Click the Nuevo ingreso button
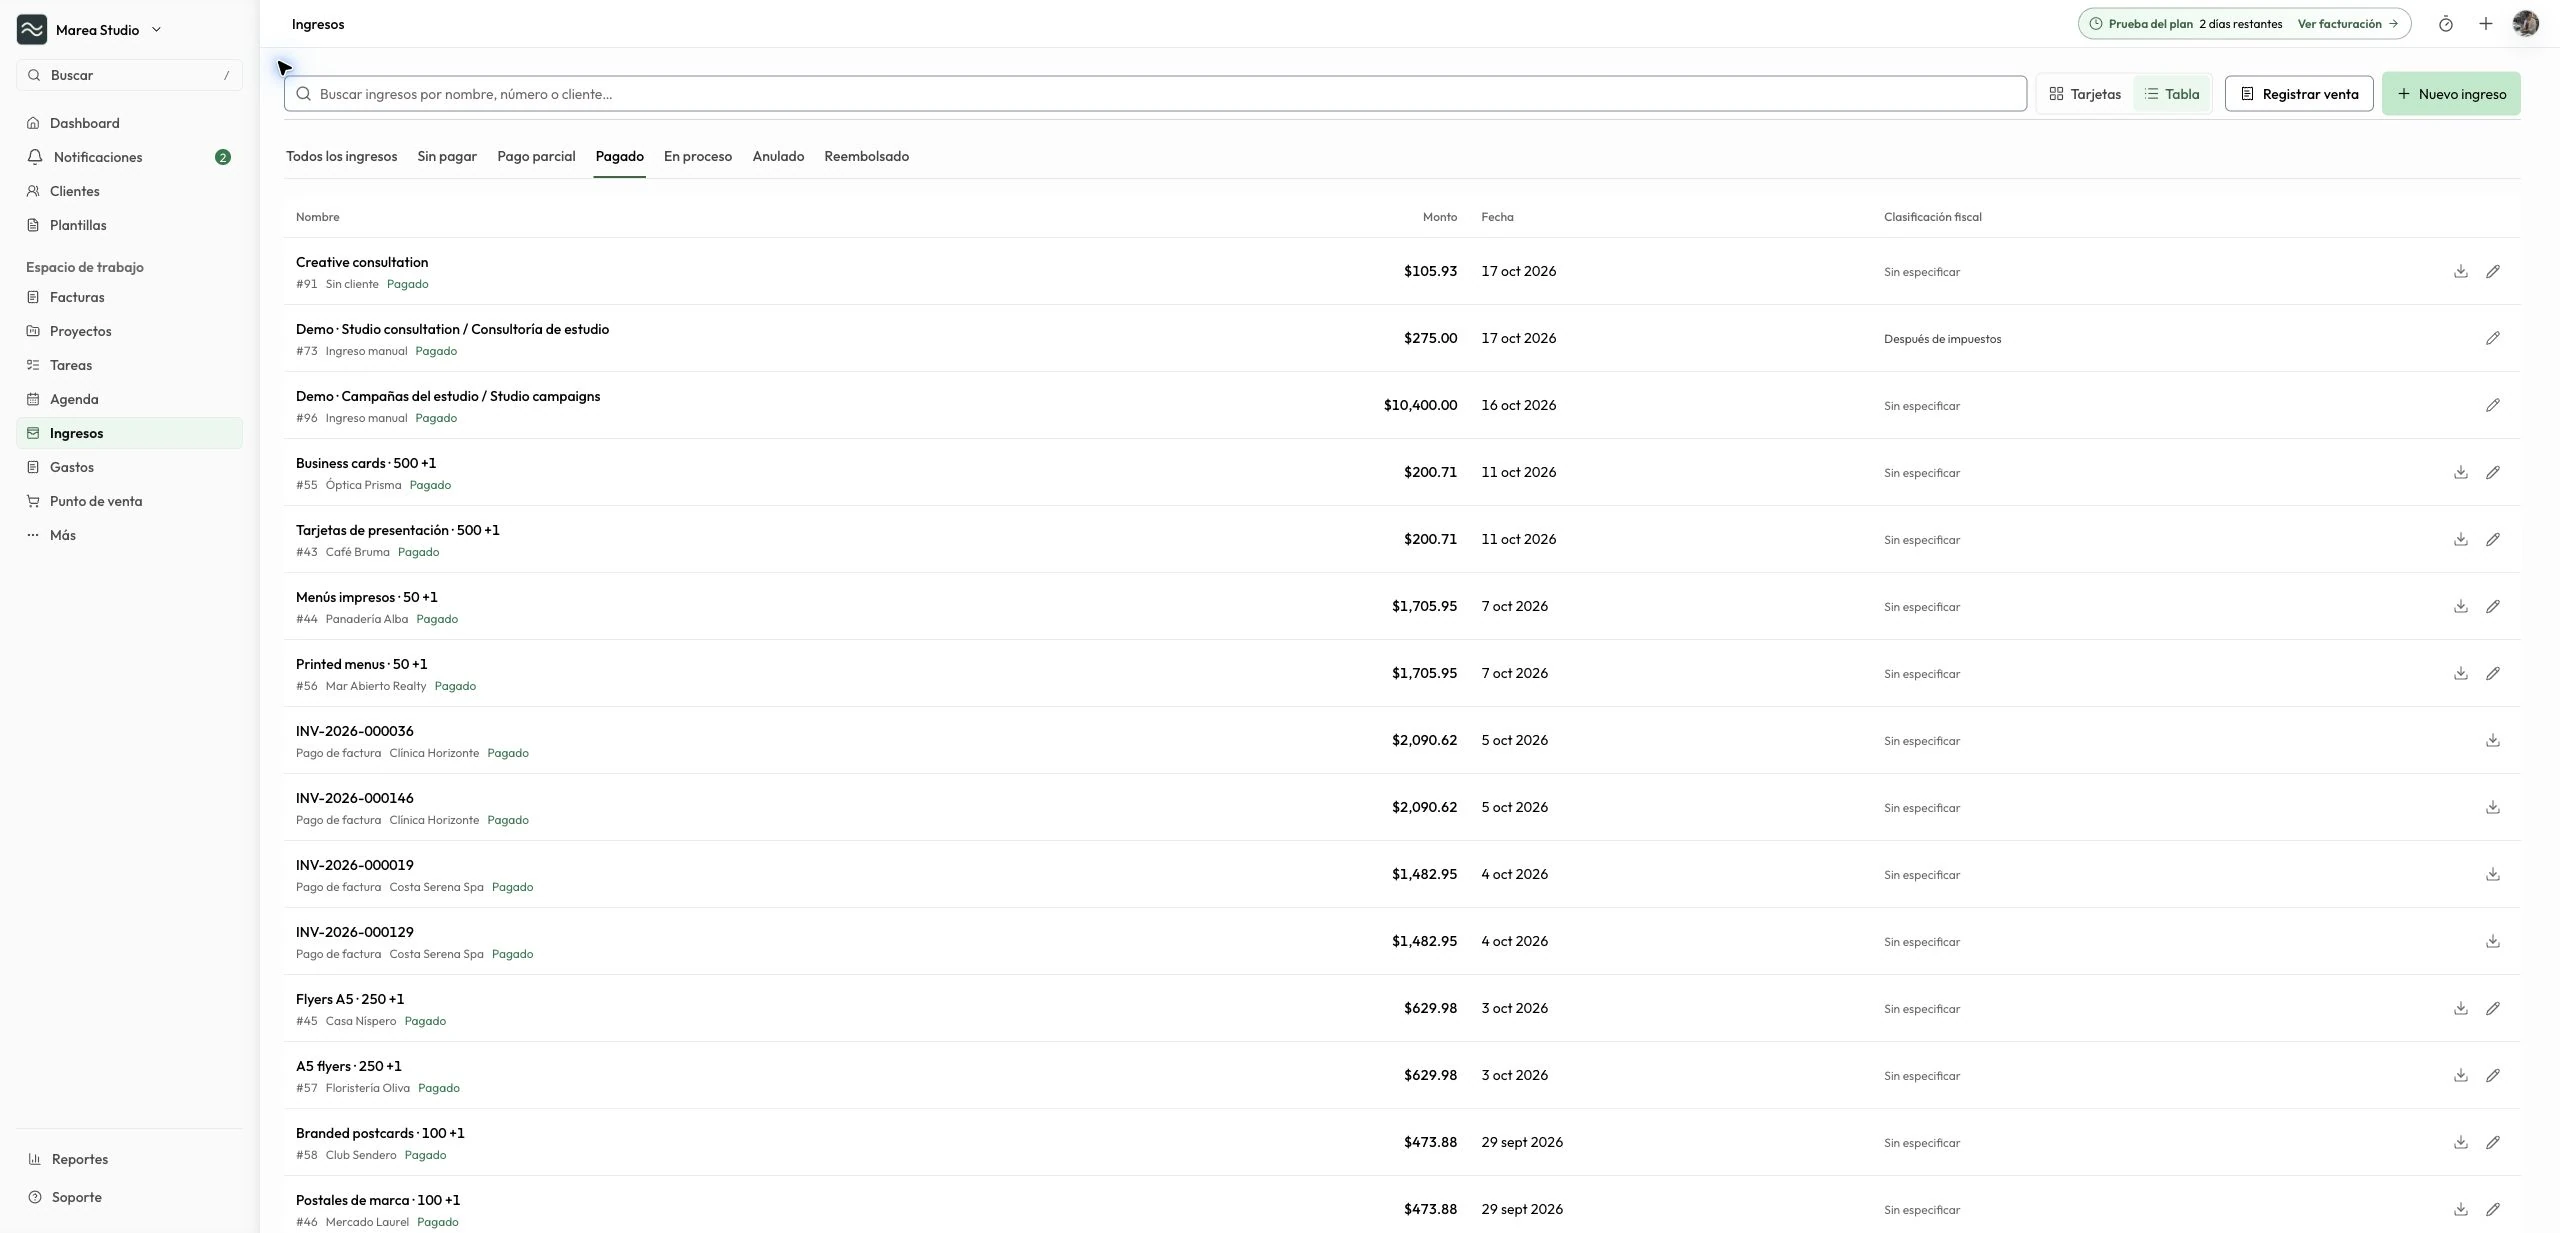Viewport: 2560px width, 1233px height. pos(2451,94)
